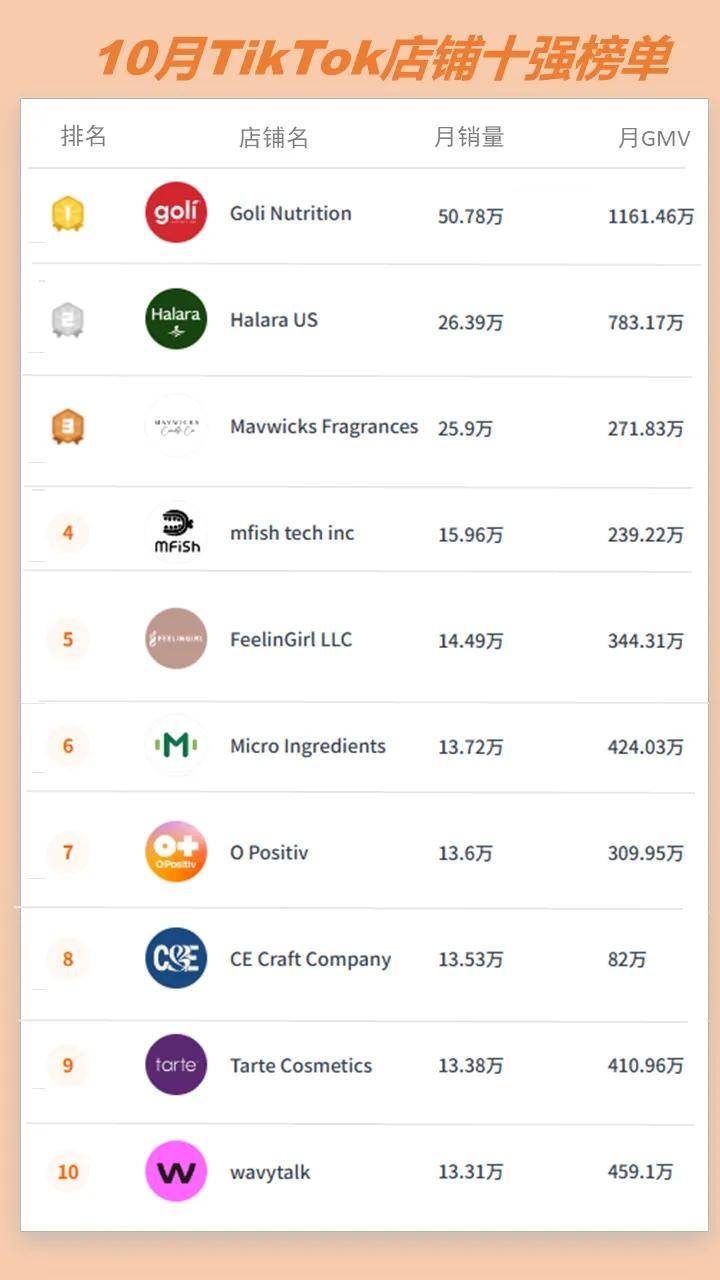Click the bronze rank 3 medal badge

(68, 427)
